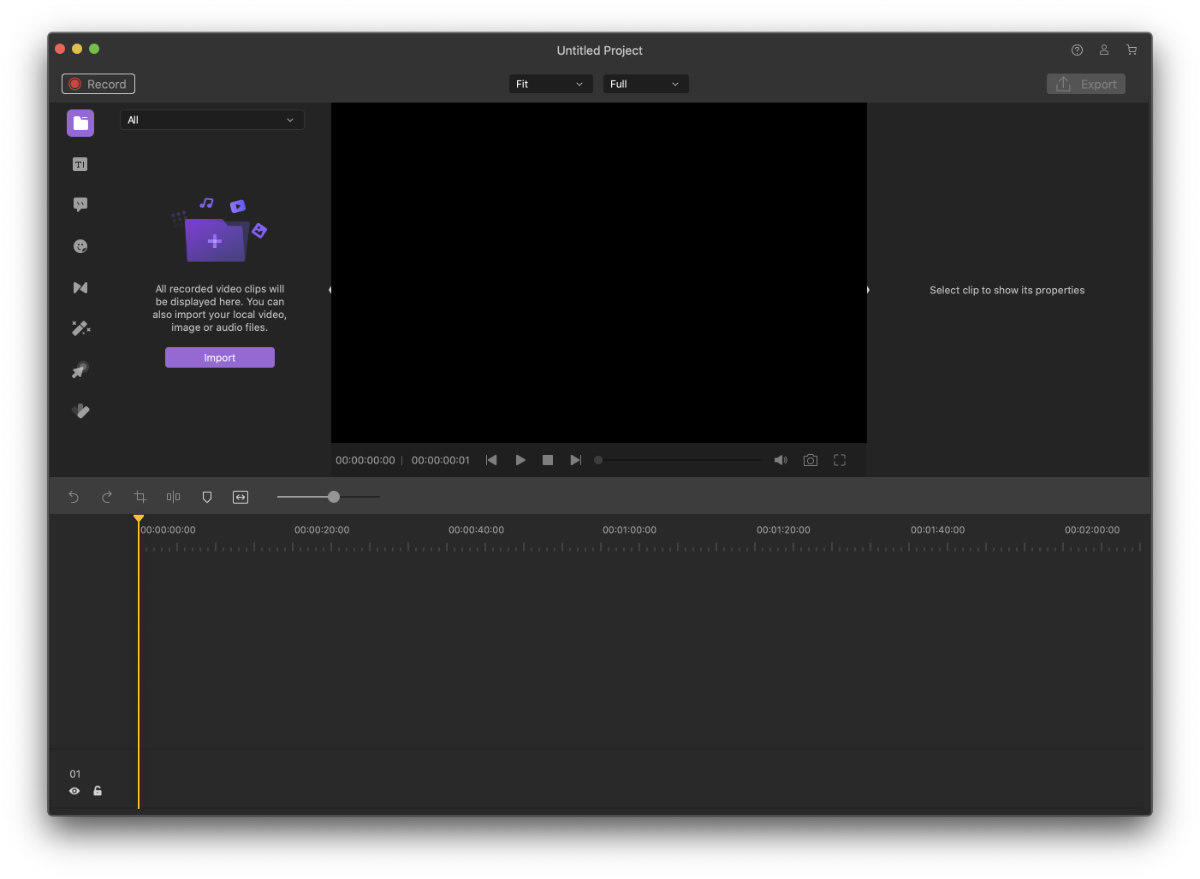Start recording with the Record button
1200x879 pixels.
pyautogui.click(x=98, y=84)
